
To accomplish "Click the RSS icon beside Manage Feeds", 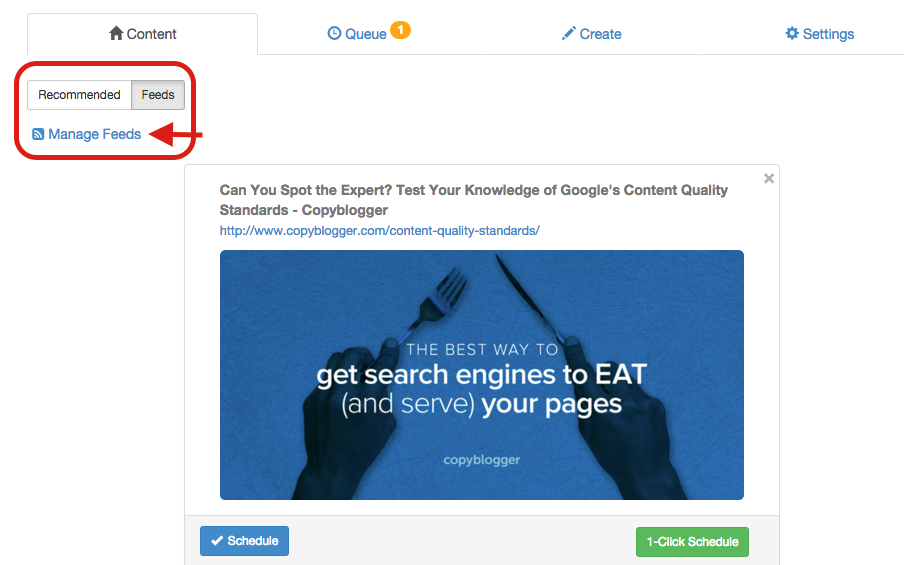I will (38, 134).
